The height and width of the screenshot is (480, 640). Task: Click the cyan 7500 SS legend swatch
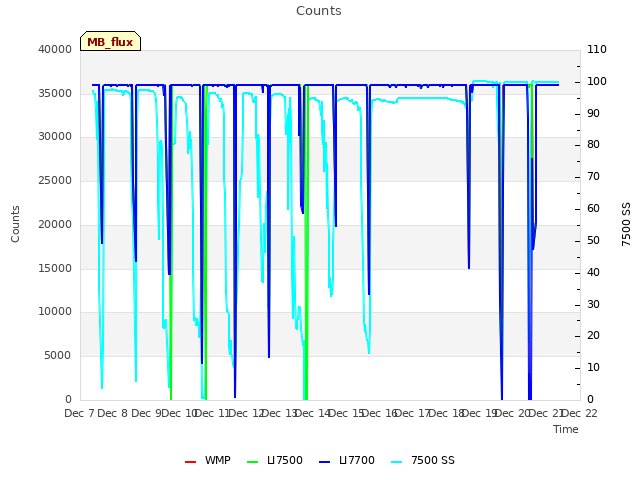click(396, 462)
